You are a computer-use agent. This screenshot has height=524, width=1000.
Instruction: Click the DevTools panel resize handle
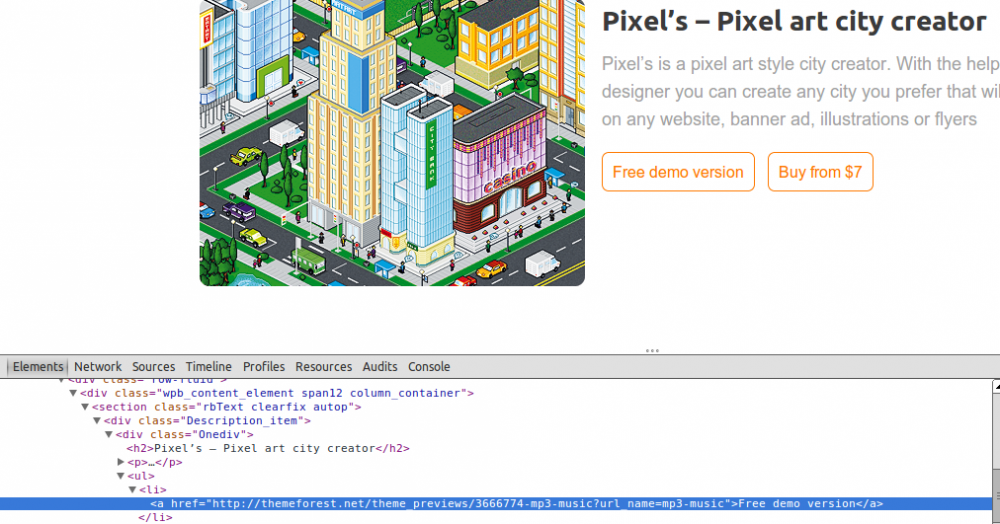pos(652,351)
